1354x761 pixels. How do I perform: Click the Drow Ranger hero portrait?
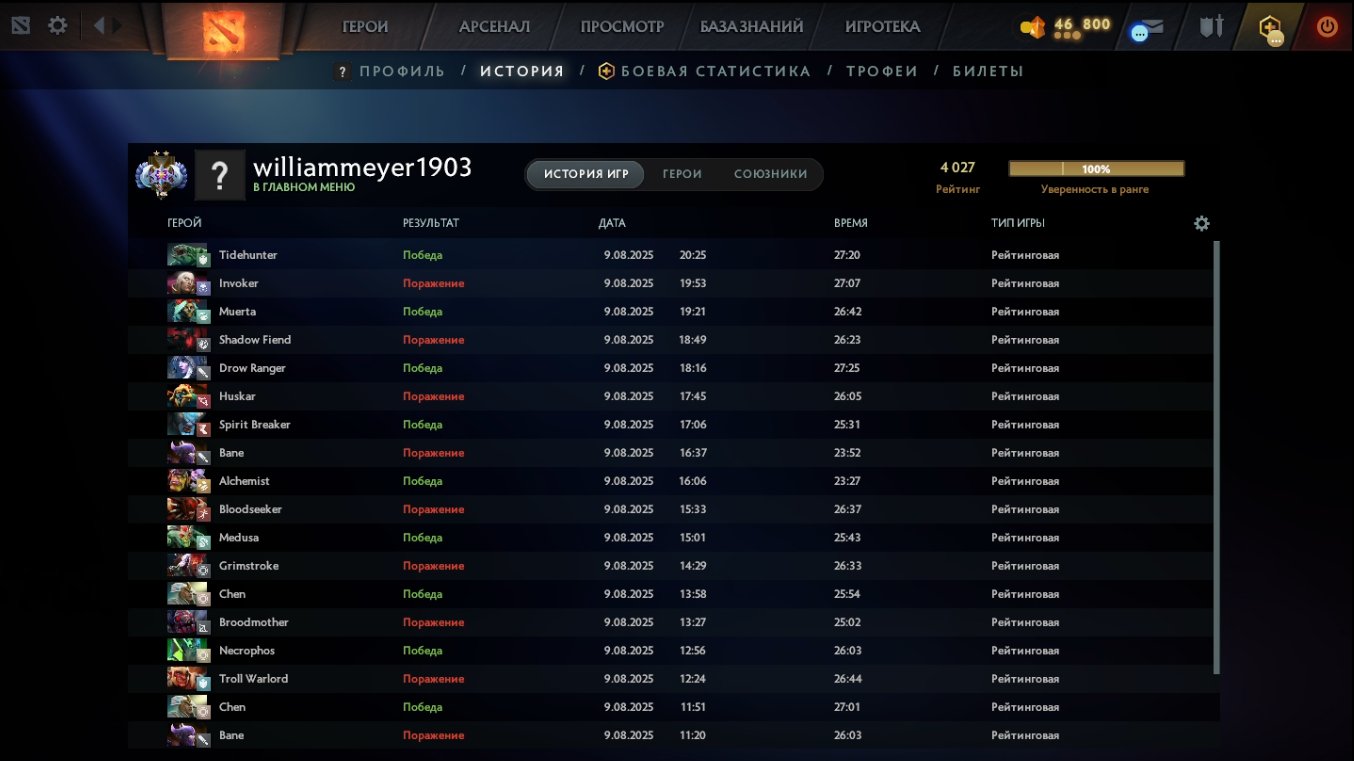pos(187,368)
